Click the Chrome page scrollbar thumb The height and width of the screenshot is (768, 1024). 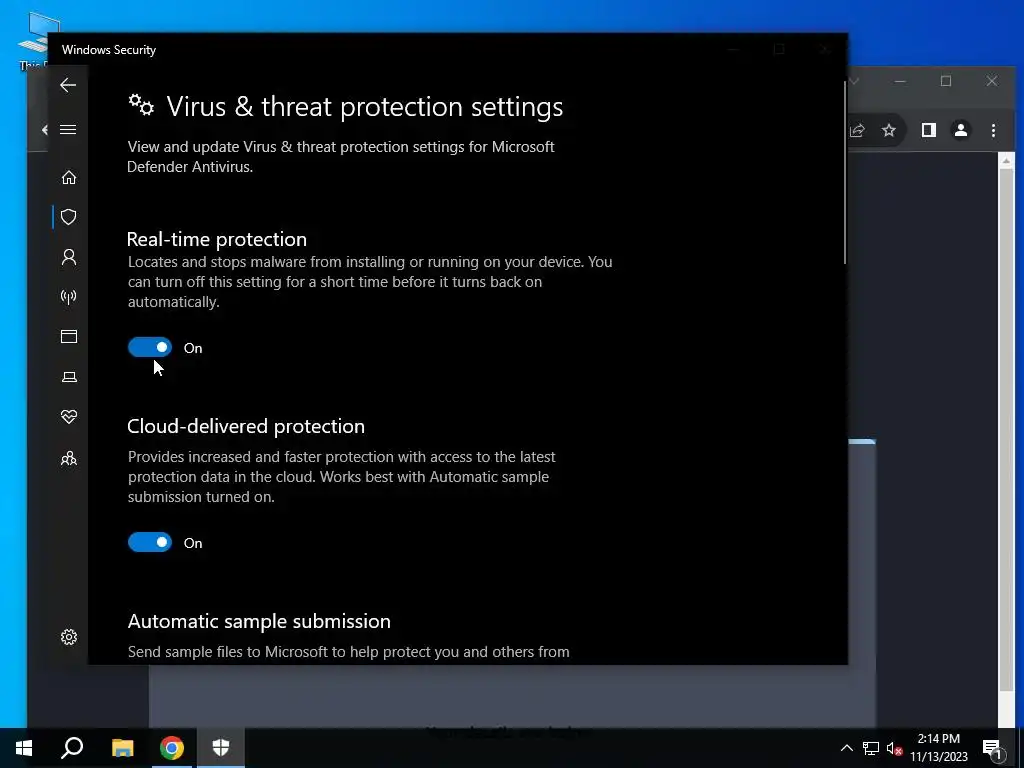(x=1006, y=429)
